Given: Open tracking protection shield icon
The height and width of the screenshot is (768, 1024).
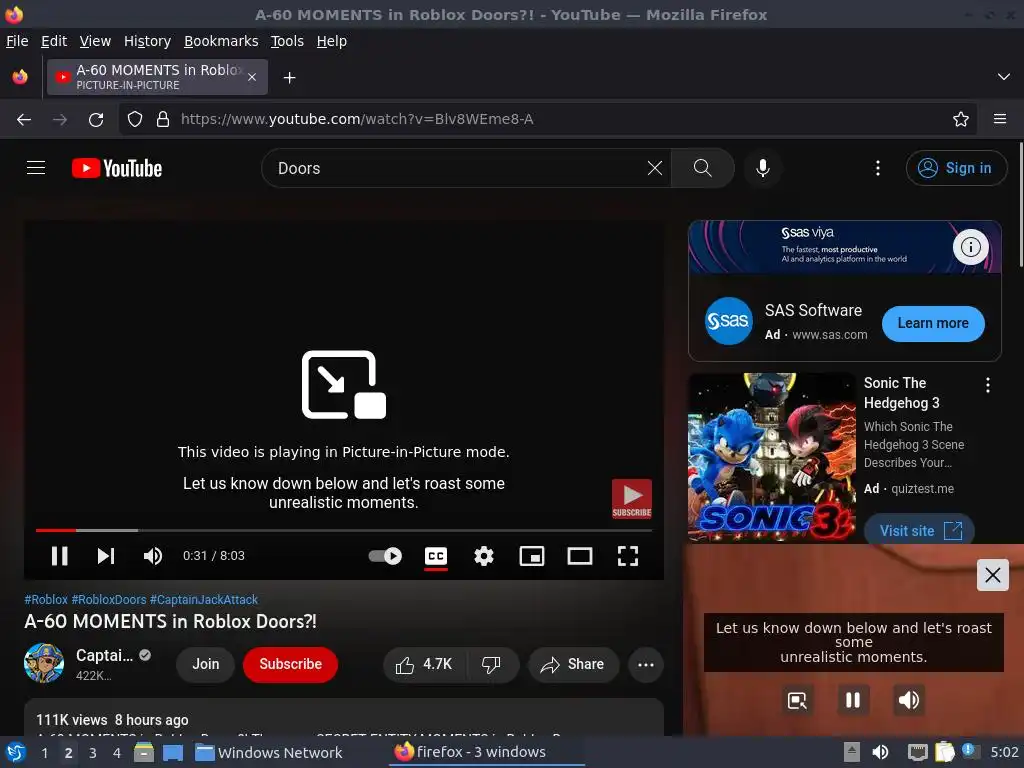Looking at the screenshot, I should [x=135, y=120].
